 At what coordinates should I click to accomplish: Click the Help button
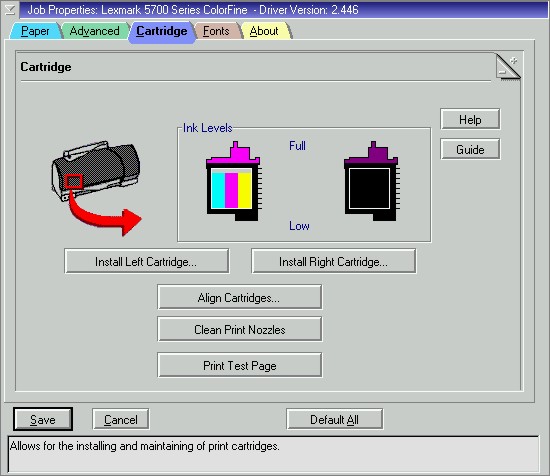coord(470,119)
